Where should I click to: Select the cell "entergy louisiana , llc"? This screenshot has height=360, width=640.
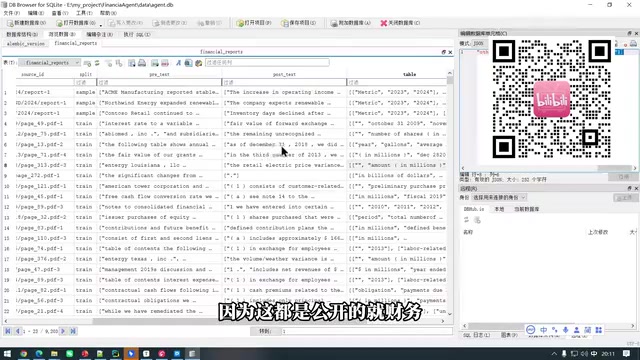click(159, 165)
